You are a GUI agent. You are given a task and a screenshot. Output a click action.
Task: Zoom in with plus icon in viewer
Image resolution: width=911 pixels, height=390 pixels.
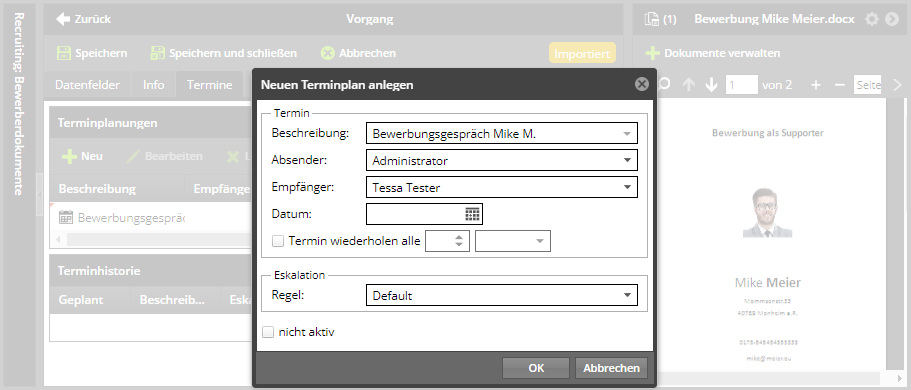pos(816,85)
